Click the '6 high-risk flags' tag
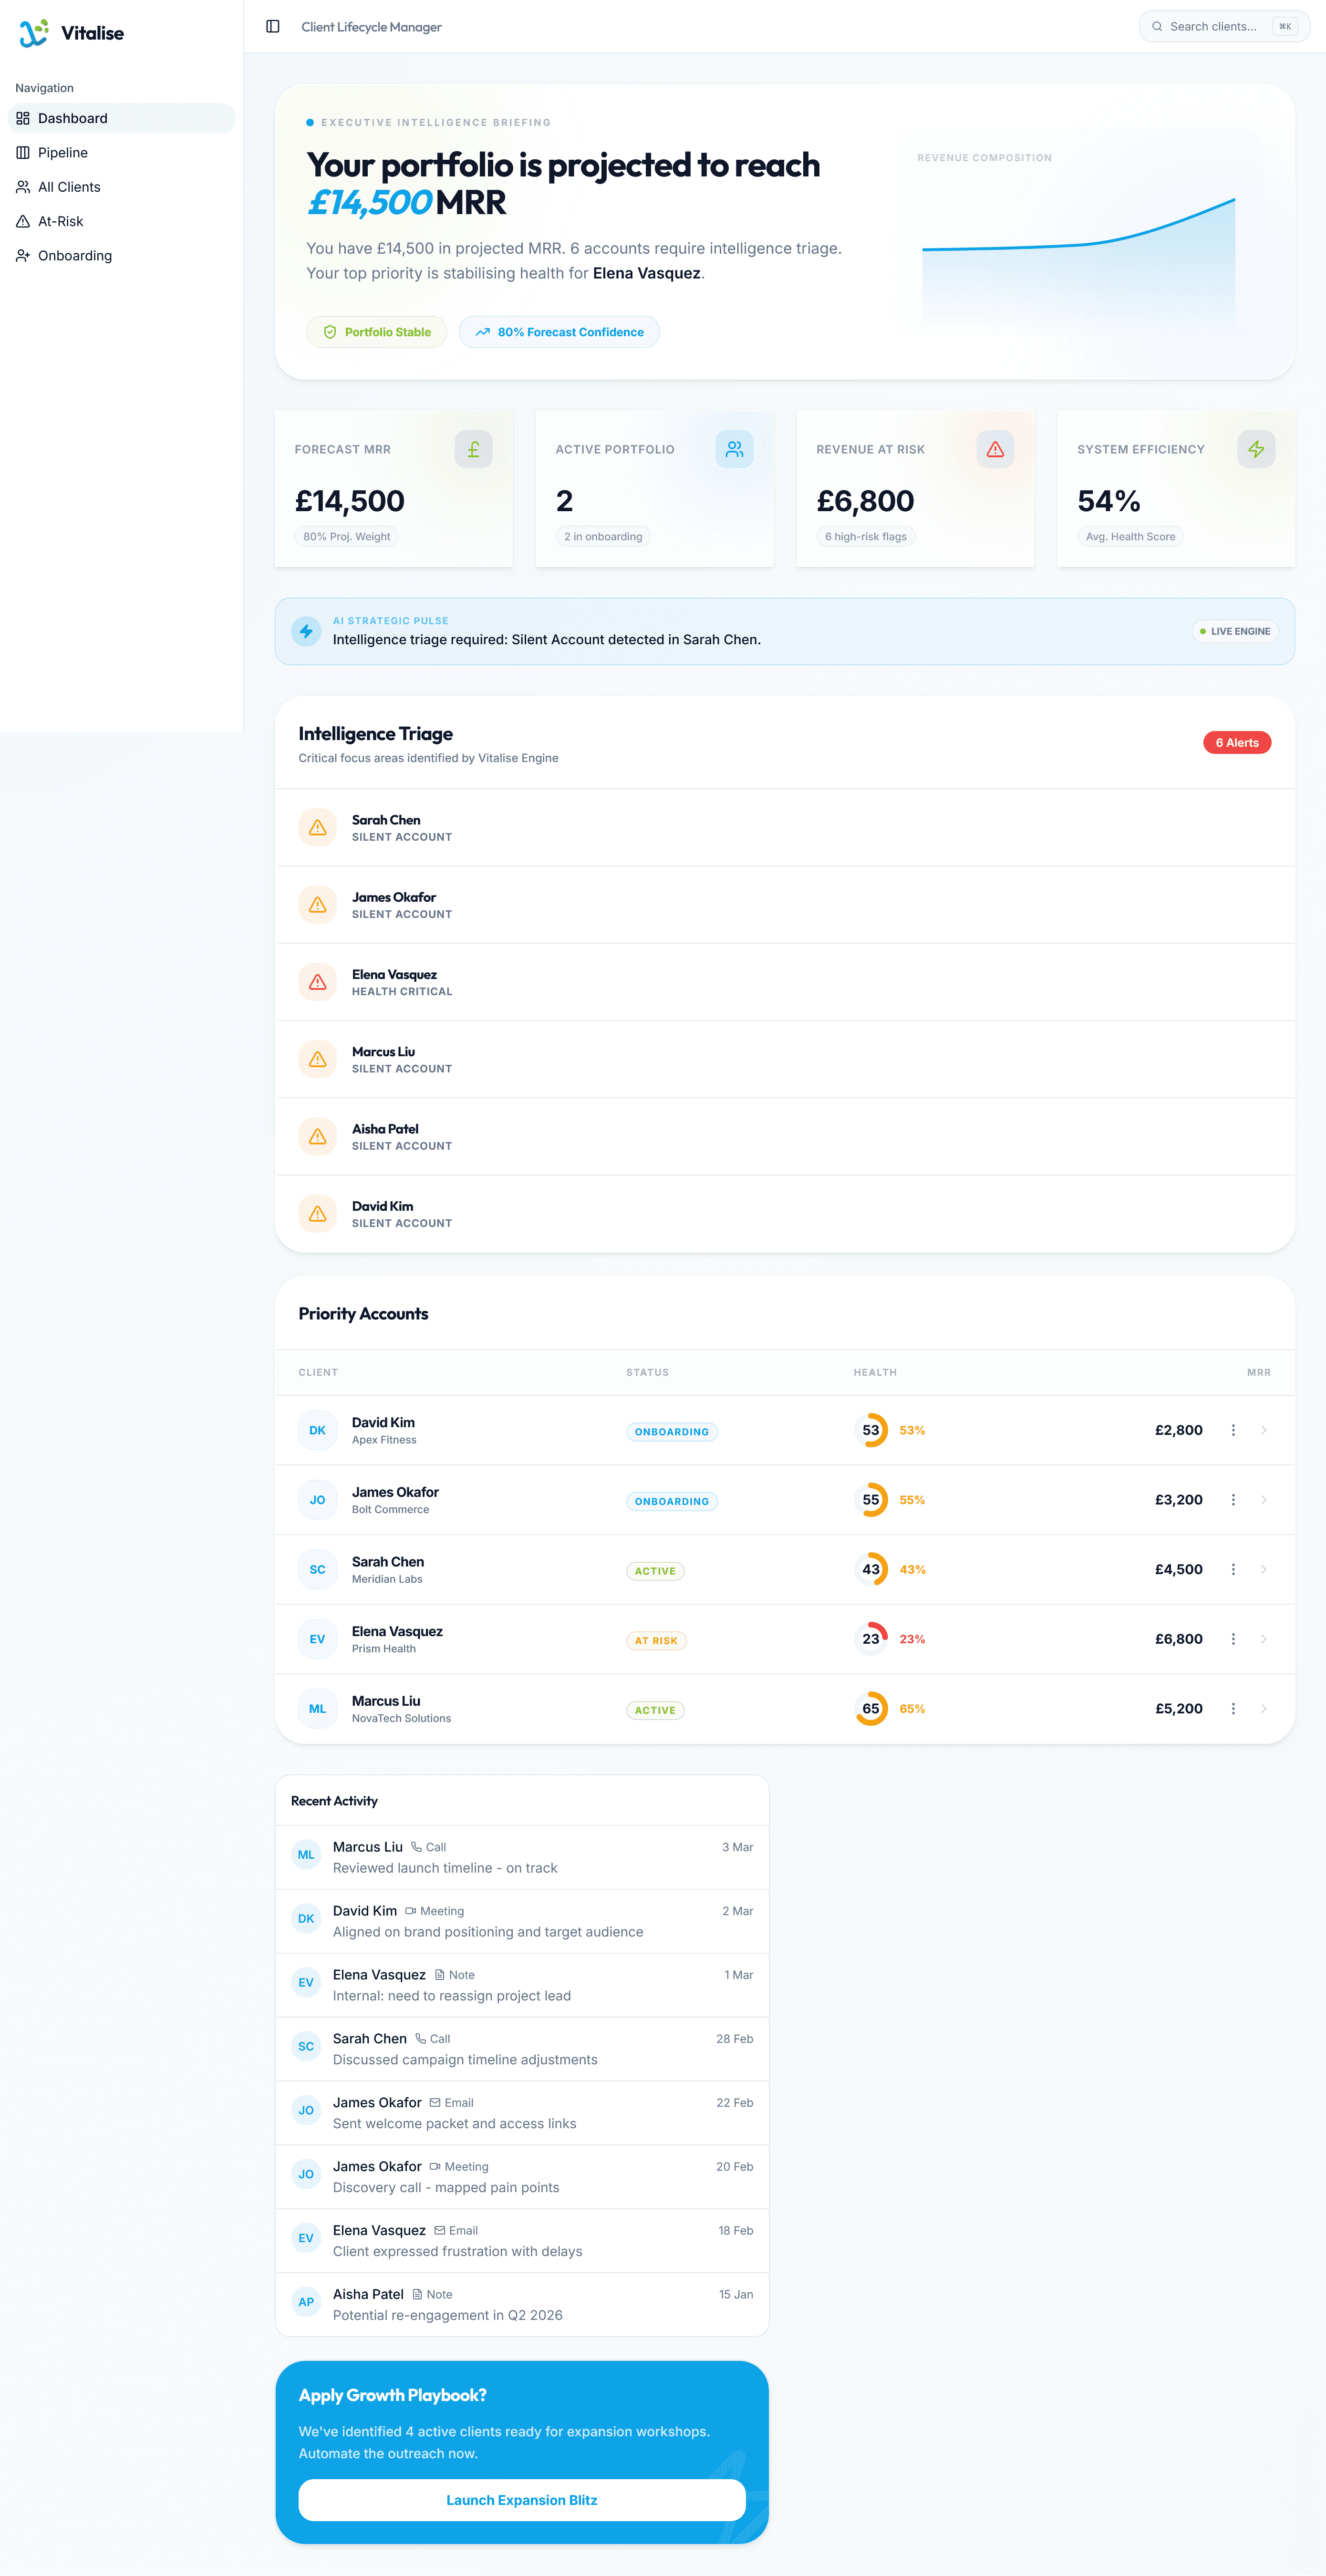 click(x=866, y=537)
